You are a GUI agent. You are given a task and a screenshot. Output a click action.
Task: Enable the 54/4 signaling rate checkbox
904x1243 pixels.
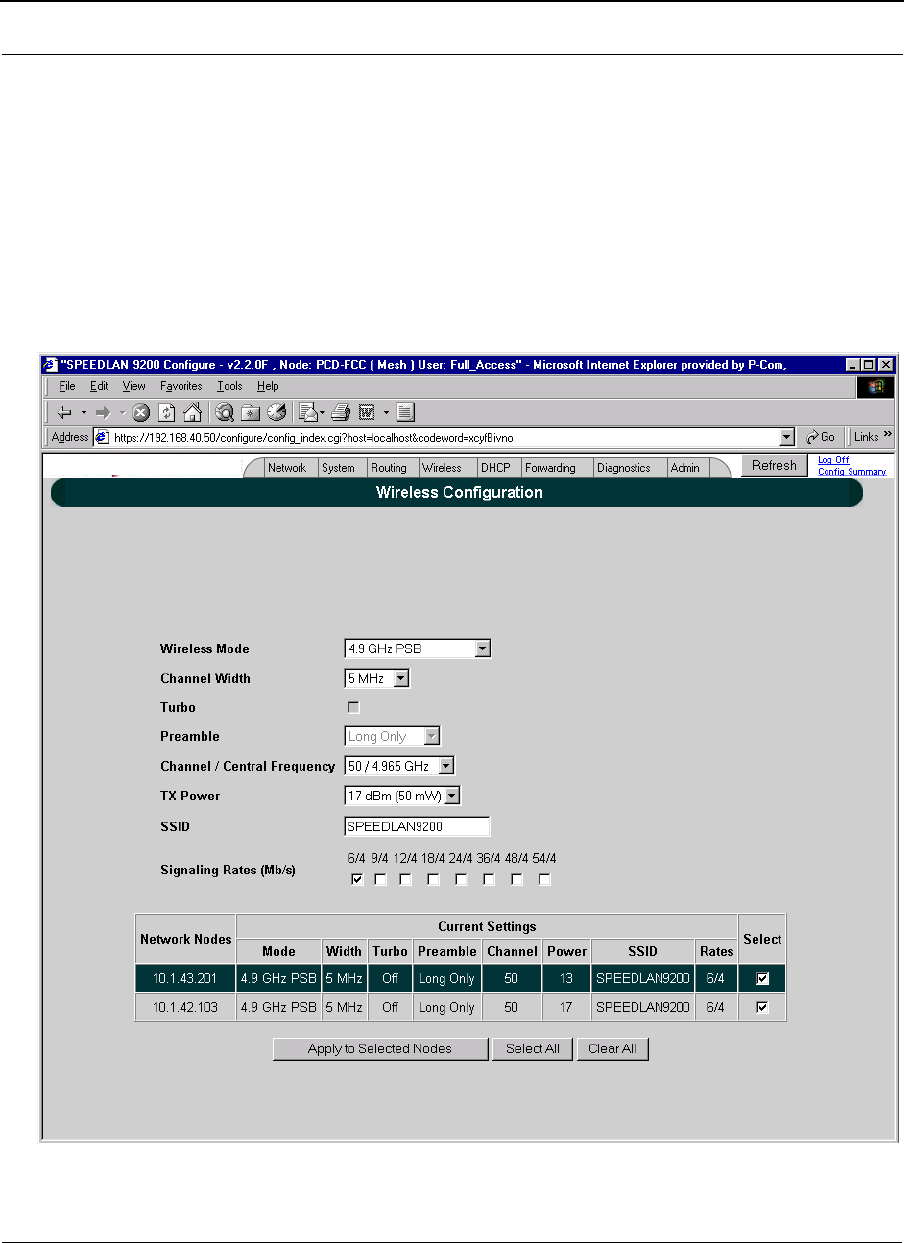[545, 880]
